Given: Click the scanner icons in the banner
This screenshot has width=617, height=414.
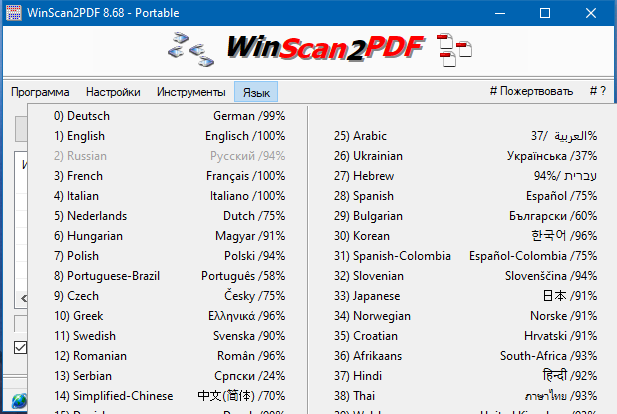Looking at the screenshot, I should coord(191,50).
